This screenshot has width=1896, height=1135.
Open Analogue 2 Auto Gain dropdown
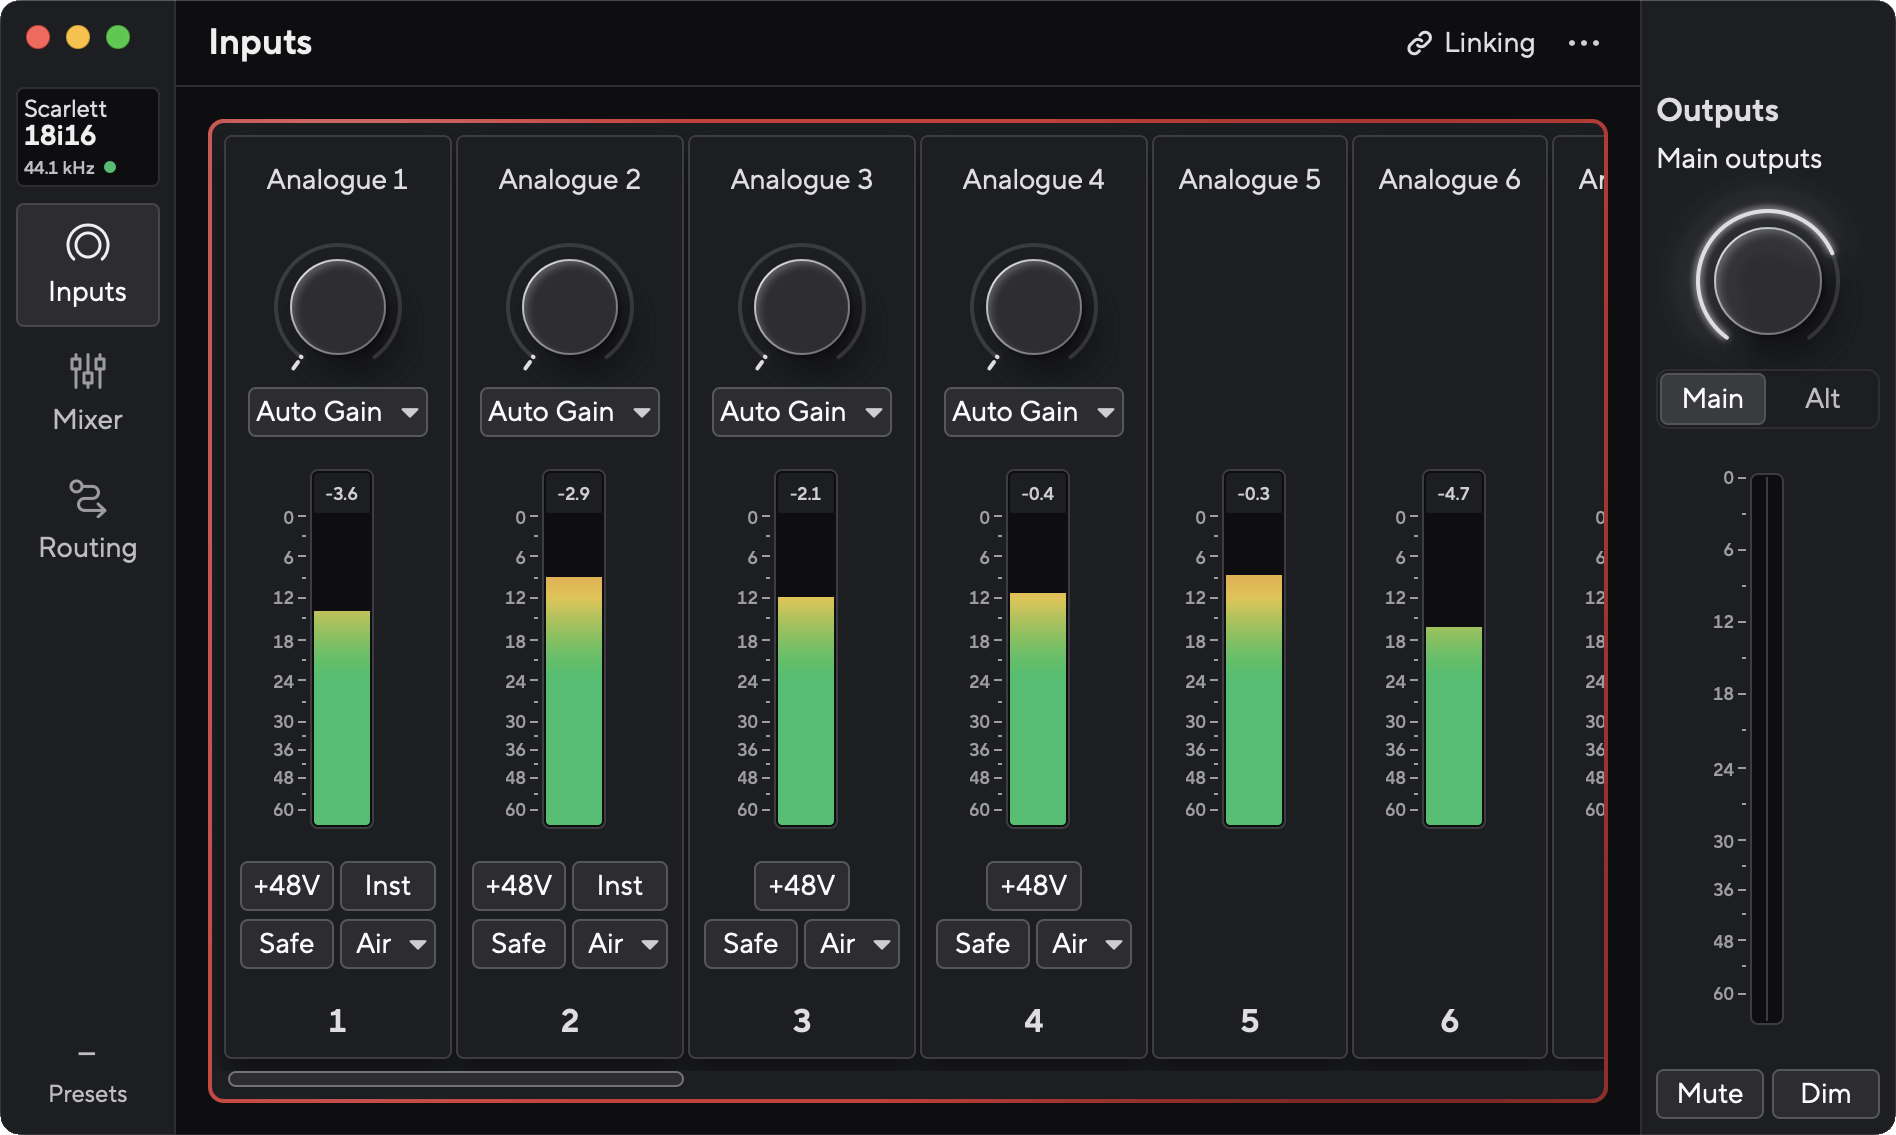pyautogui.click(x=570, y=412)
